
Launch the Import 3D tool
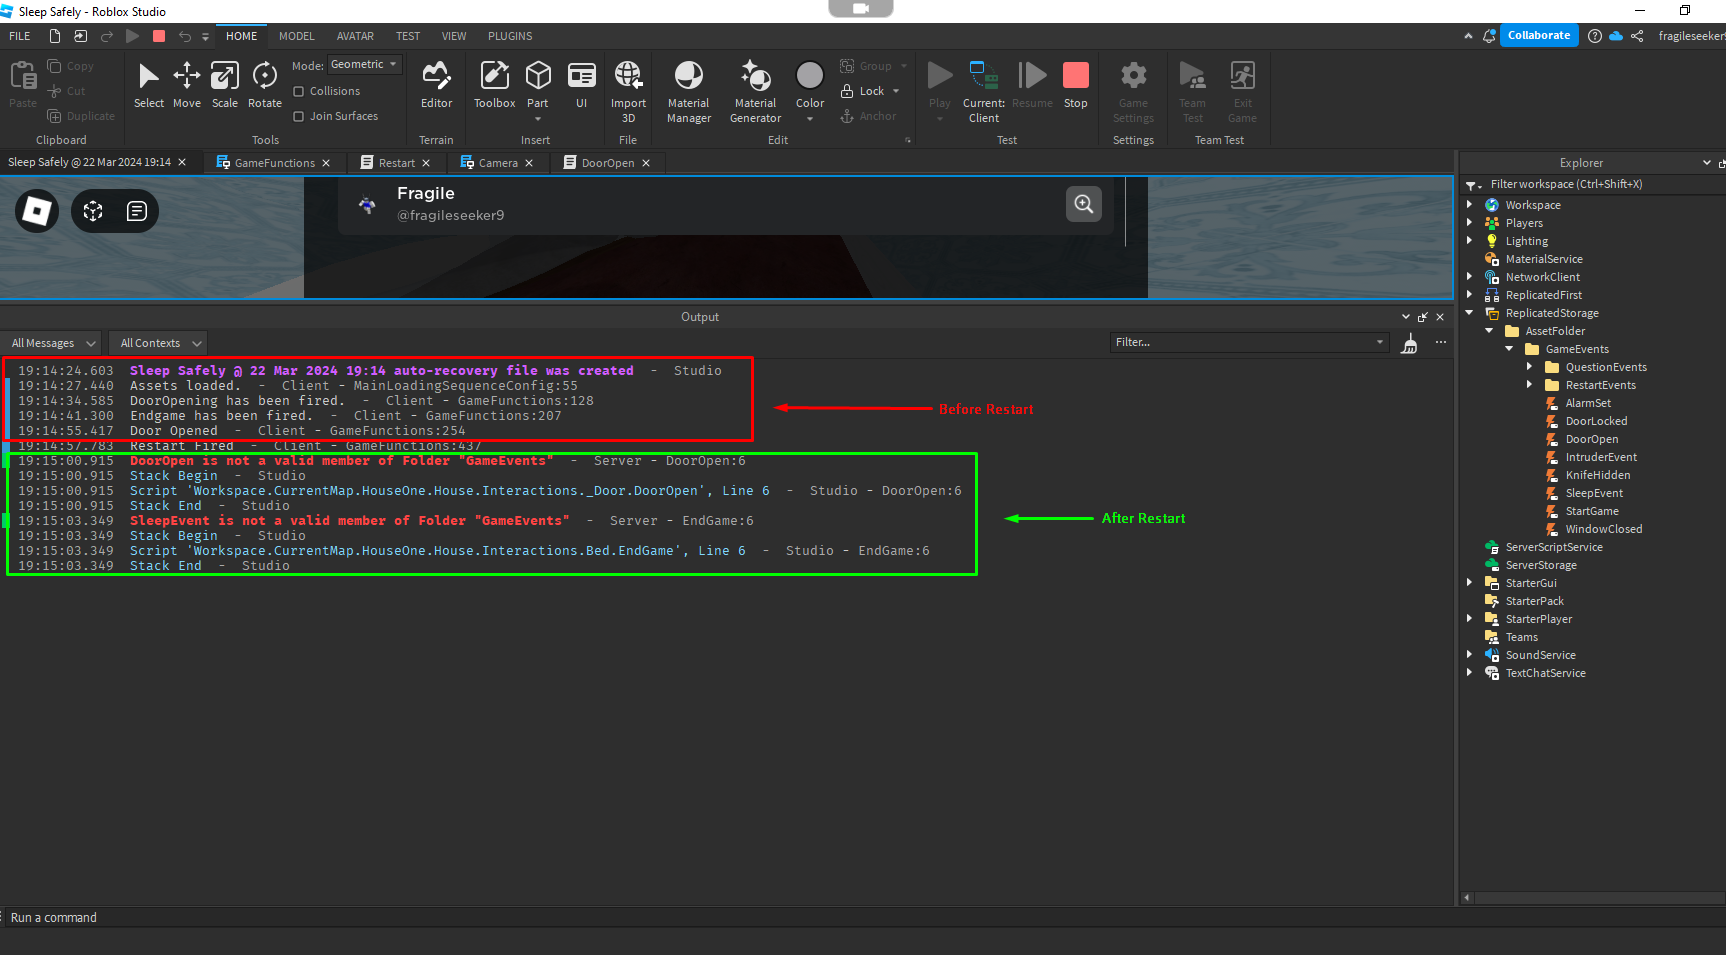tap(629, 88)
